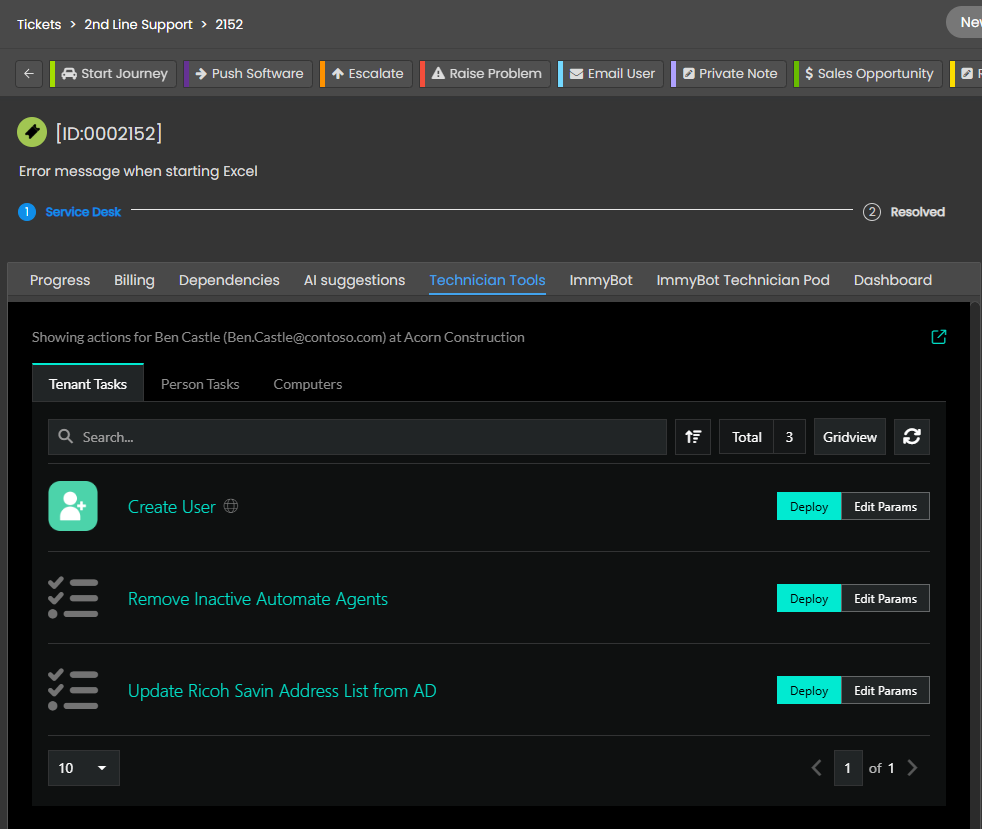Open technician tools in external window icon
The height and width of the screenshot is (829, 982).
(938, 337)
